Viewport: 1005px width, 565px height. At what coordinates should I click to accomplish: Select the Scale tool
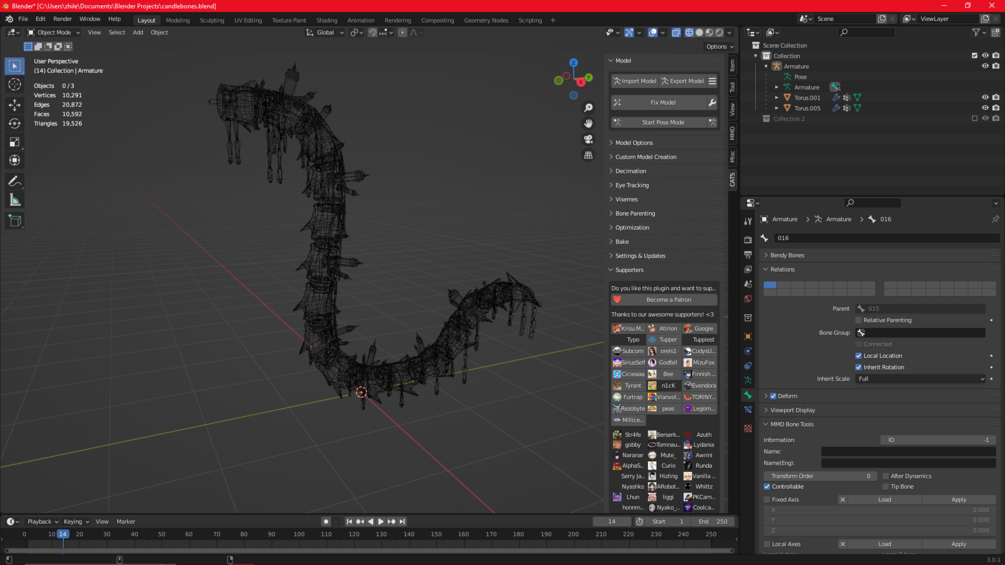tap(15, 142)
